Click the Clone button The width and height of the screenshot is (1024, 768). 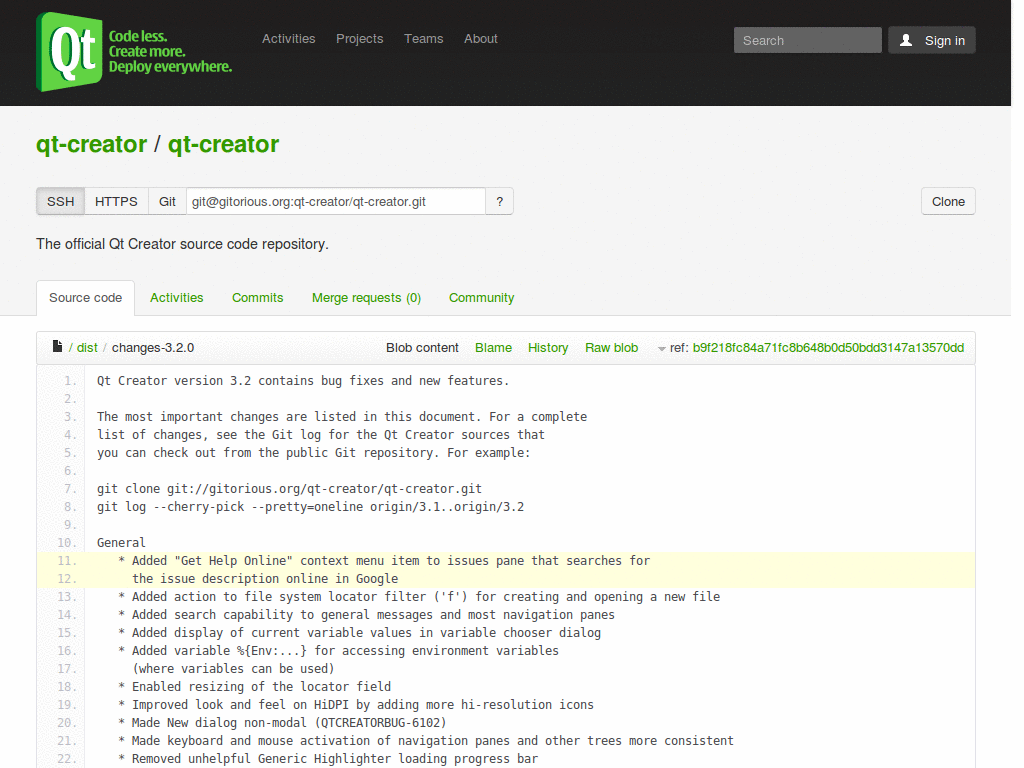pos(948,201)
